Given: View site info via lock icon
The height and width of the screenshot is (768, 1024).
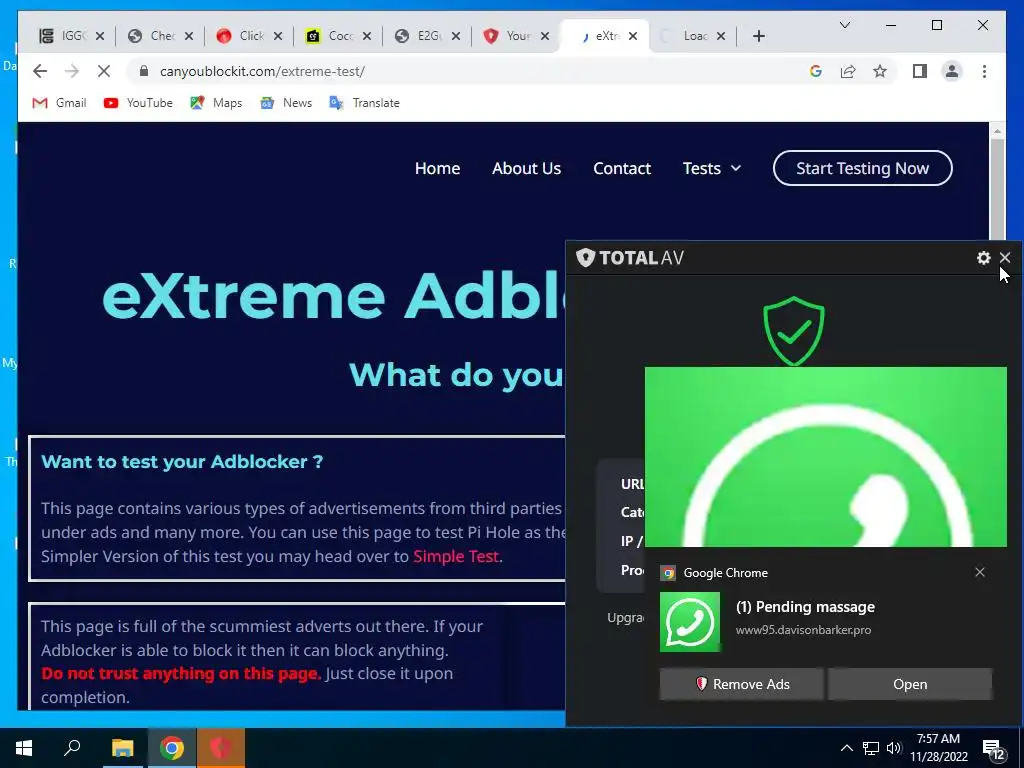Looking at the screenshot, I should pos(144,71).
